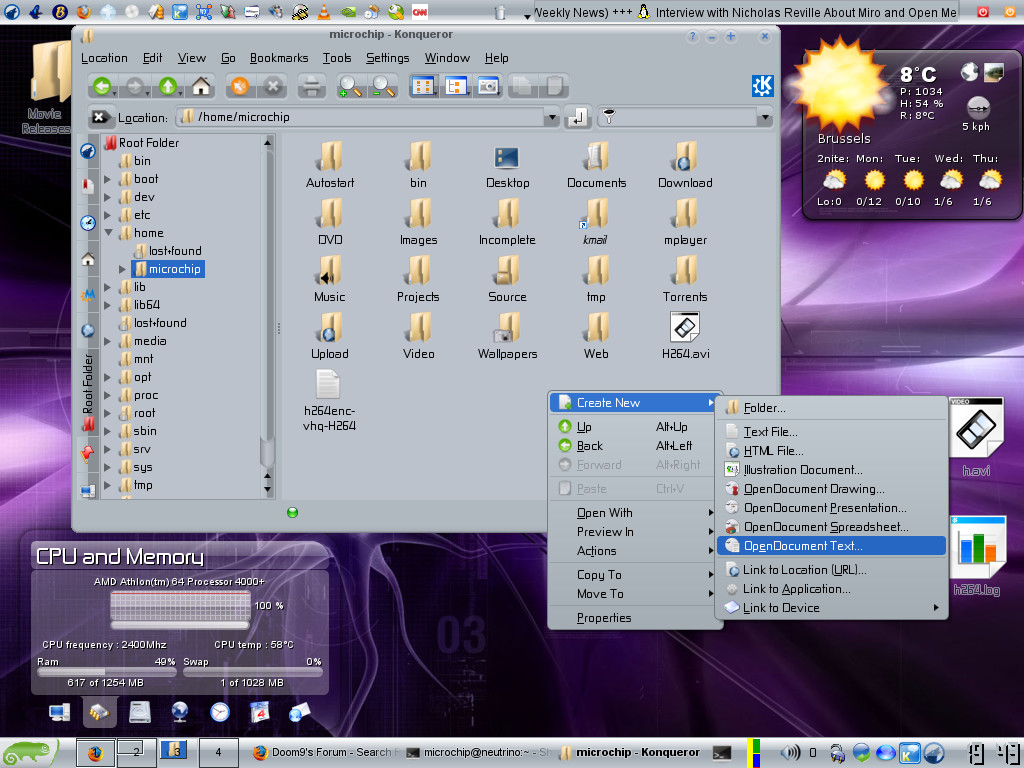Open the H264.avi video file
The width and height of the screenshot is (1024, 768).
click(685, 336)
